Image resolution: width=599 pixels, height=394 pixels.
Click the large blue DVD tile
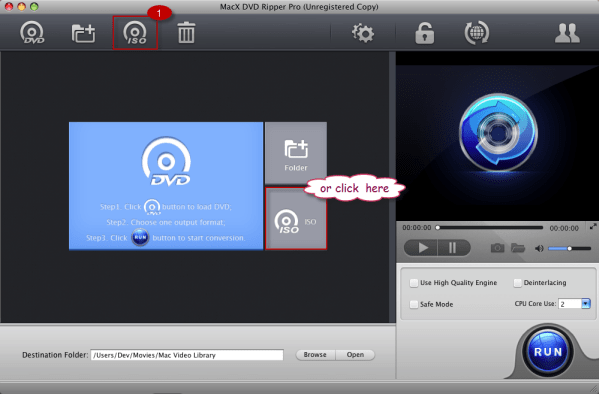point(166,186)
